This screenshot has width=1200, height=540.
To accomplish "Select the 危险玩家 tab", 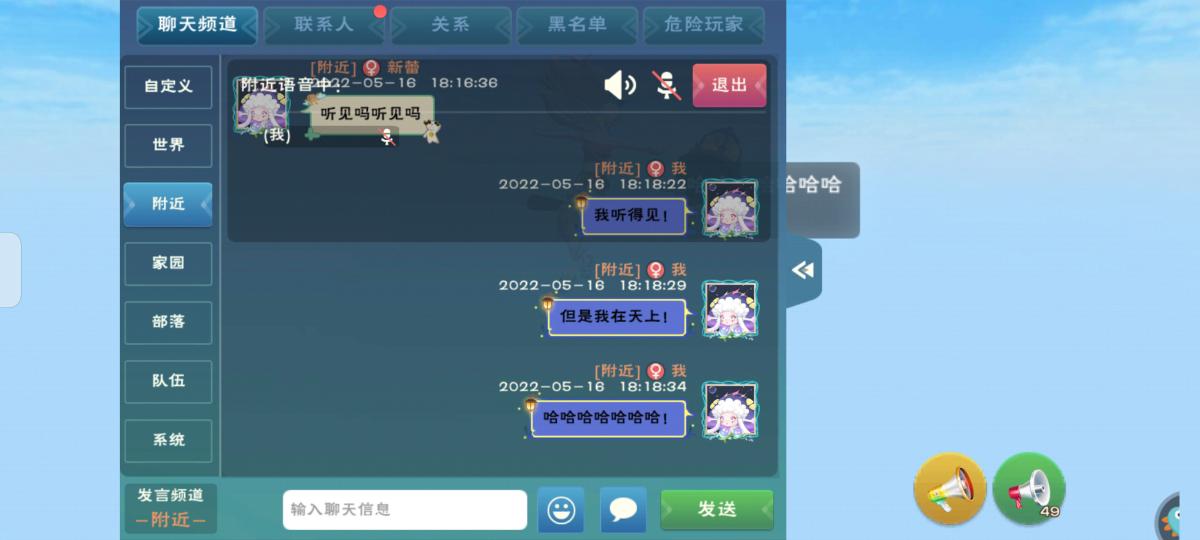I will pos(704,25).
